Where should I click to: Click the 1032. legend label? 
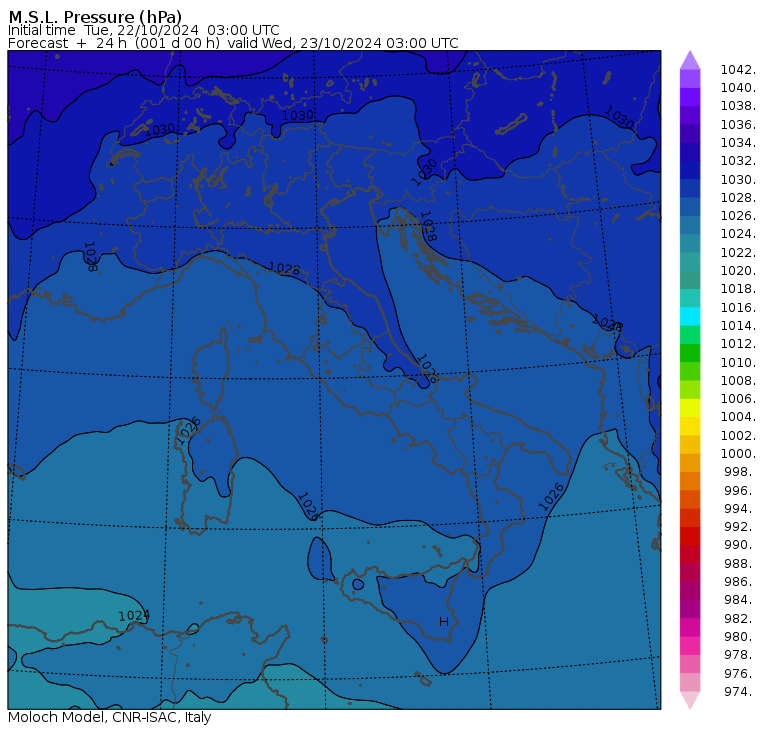[x=738, y=160]
